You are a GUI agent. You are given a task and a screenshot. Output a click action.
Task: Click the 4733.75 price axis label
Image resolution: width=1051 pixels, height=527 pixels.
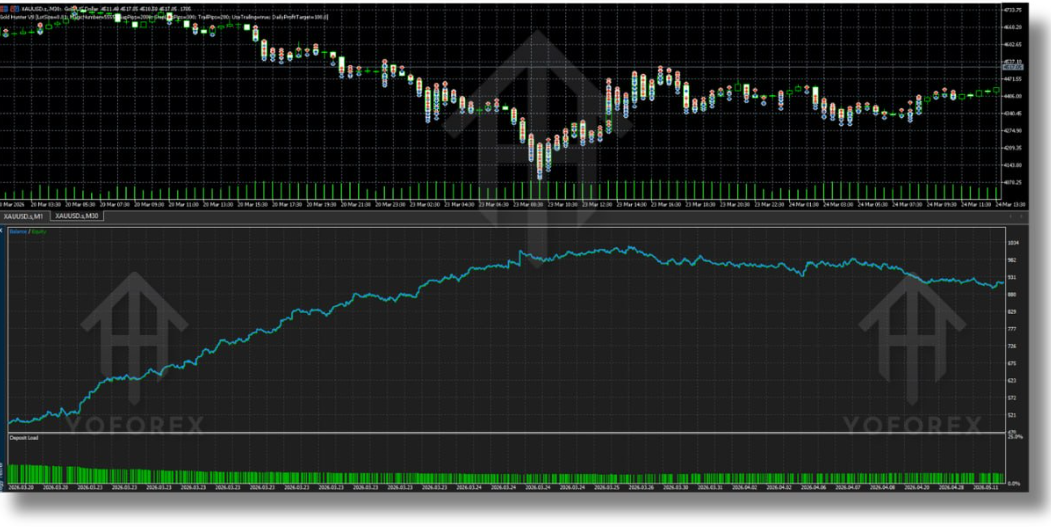1013,9
